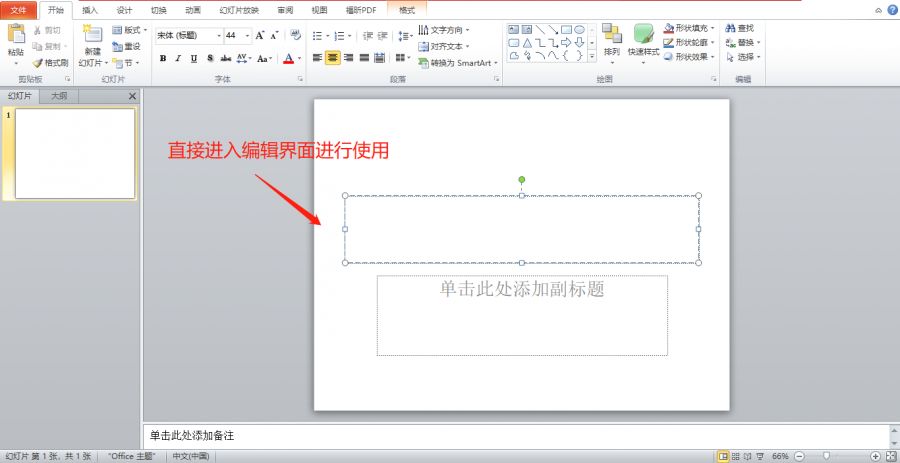900x463 pixels.
Task: Click the Paste clipboard icon
Action: pos(16,33)
